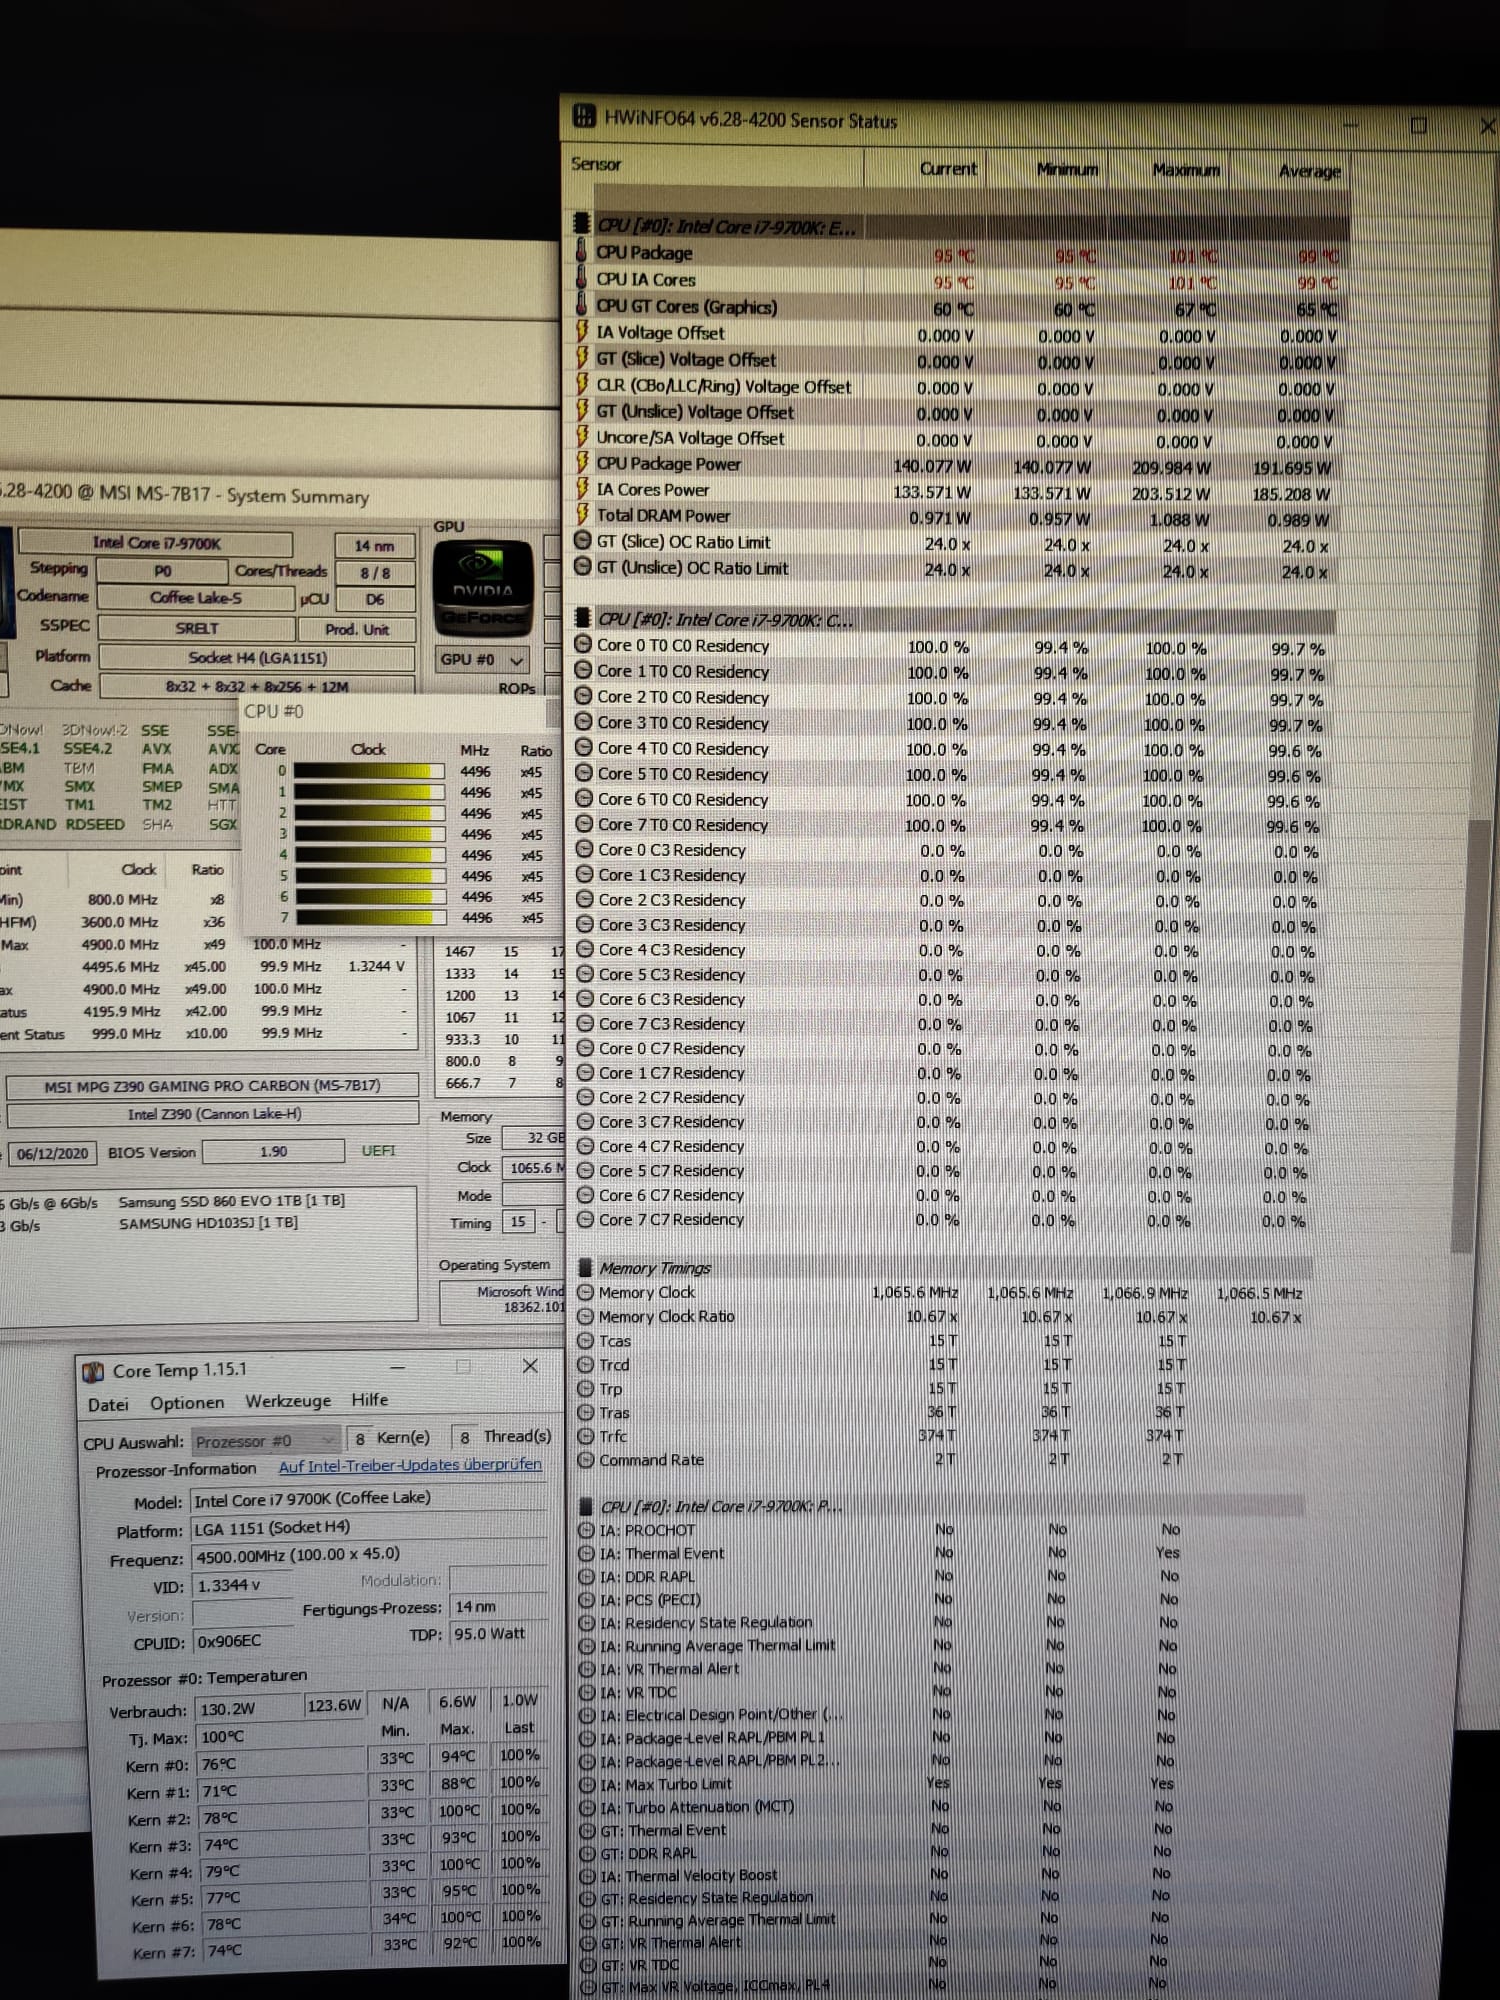This screenshot has width=1500, height=2000.
Task: Click the IA Cores Power lightning icon
Action: [582, 488]
